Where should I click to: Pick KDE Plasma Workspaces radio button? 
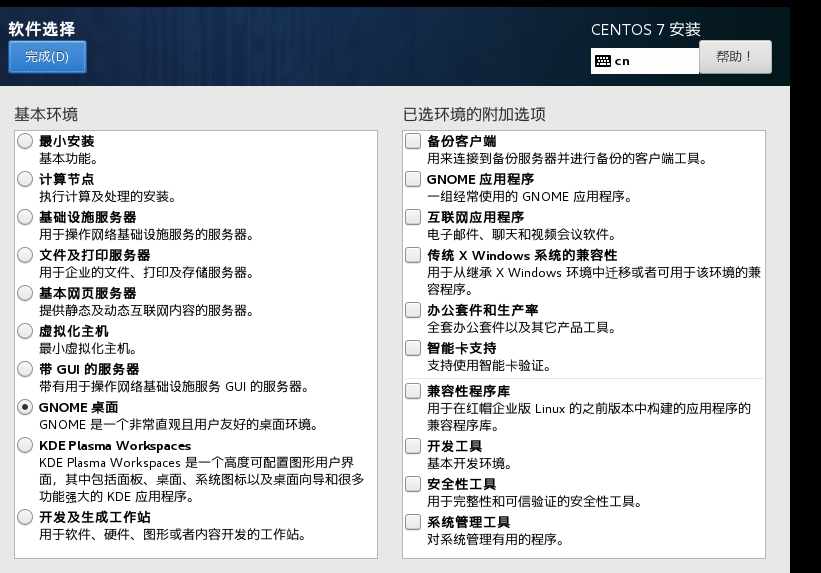25,445
